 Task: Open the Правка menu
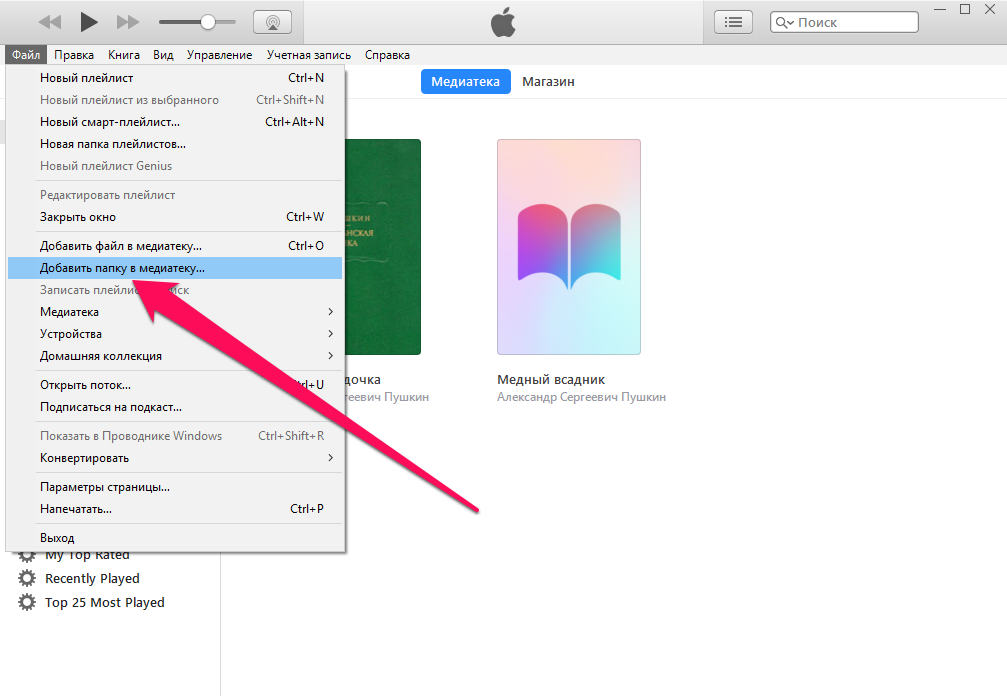tap(75, 55)
